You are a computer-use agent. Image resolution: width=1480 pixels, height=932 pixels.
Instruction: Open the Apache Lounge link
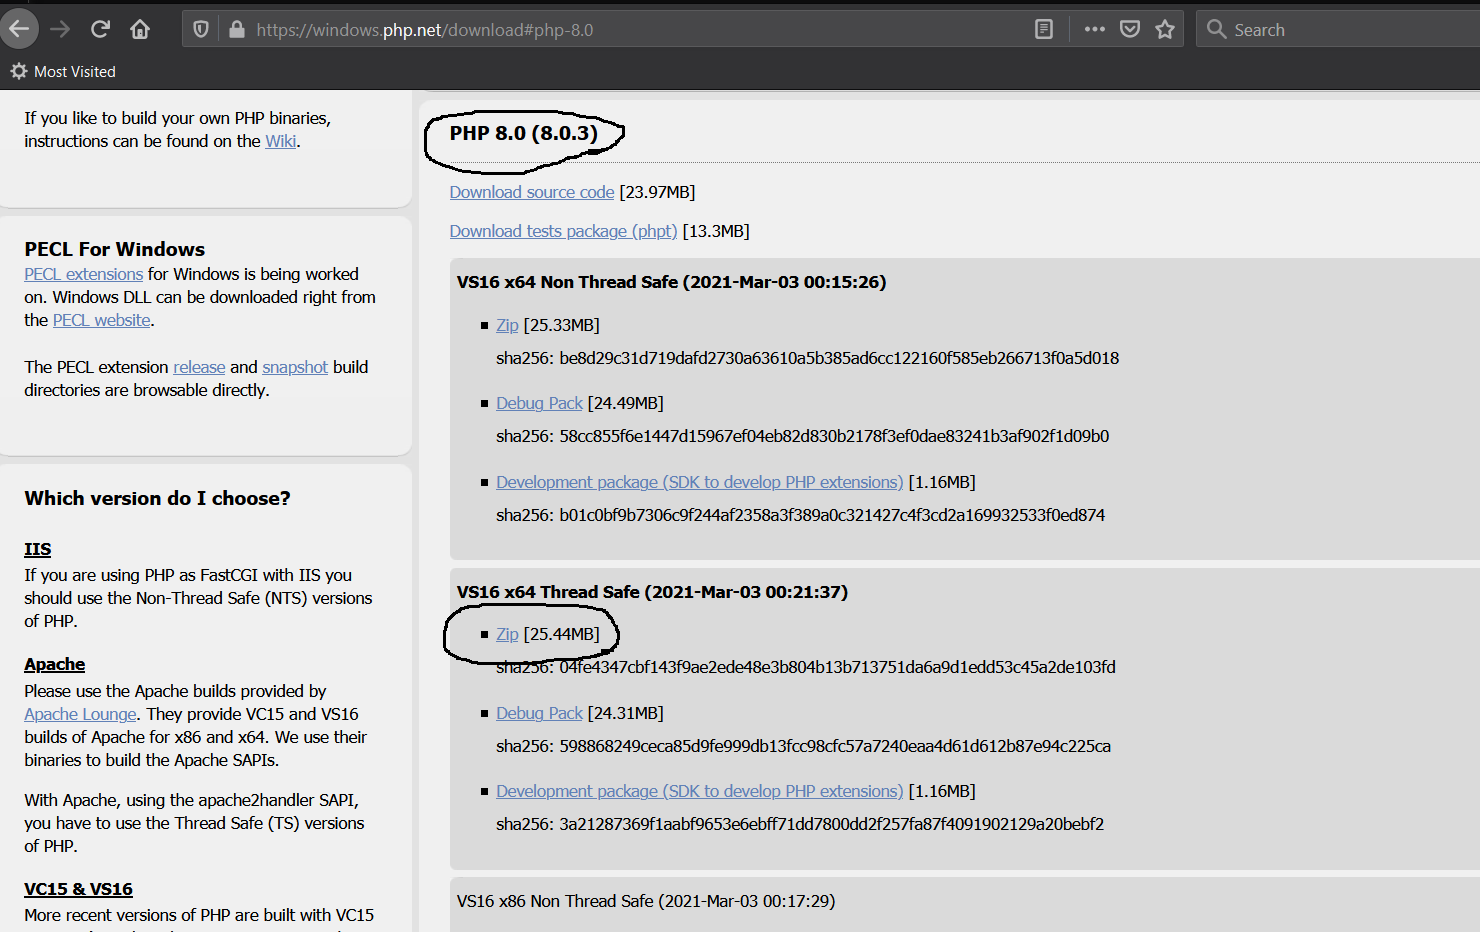click(80, 714)
